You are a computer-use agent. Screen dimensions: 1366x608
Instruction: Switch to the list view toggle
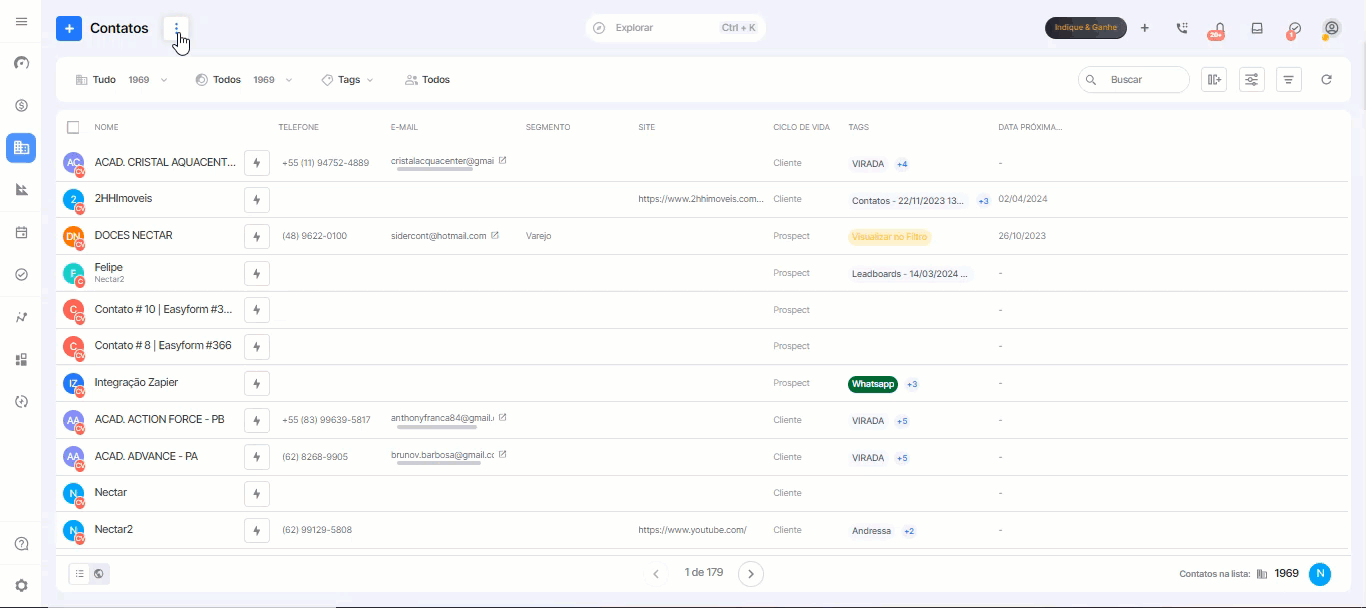[x=80, y=574]
